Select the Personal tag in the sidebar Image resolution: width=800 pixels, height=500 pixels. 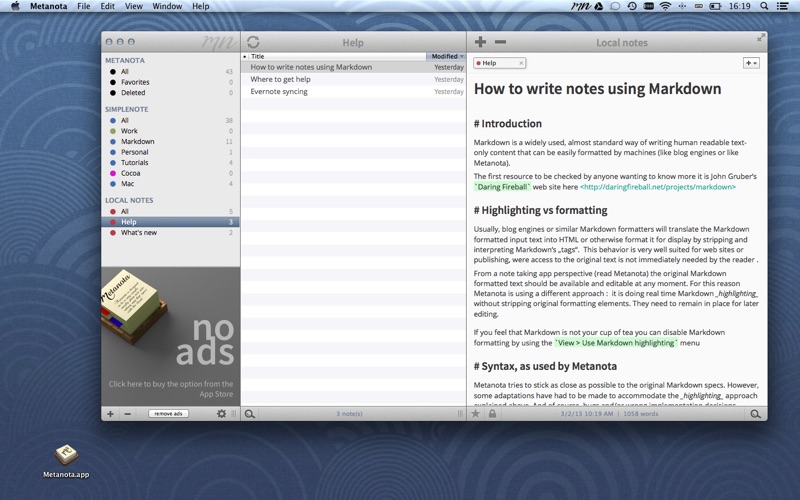(170, 152)
